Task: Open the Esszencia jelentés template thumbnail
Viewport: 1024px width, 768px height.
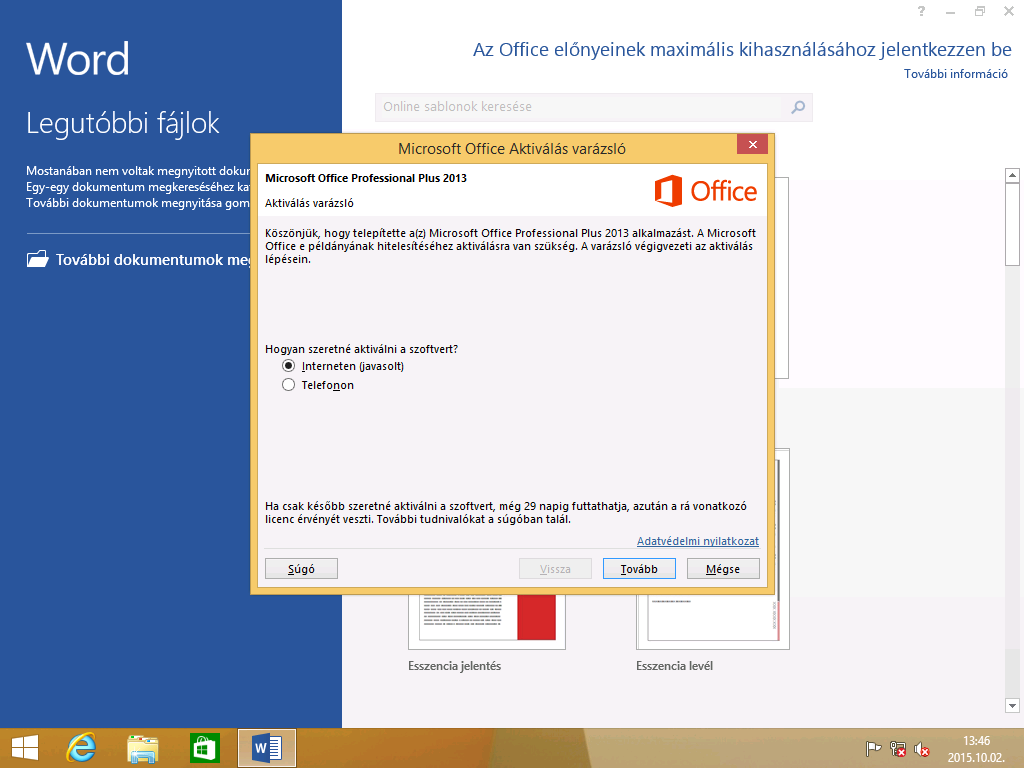Action: [x=487, y=621]
